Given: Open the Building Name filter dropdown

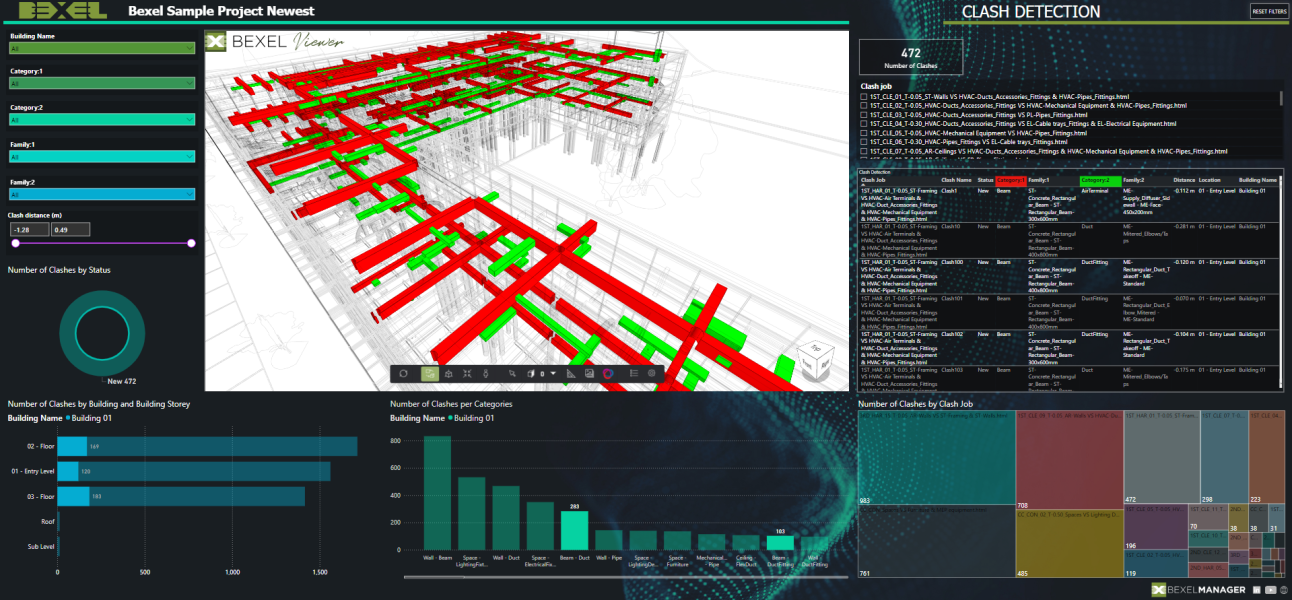Looking at the screenshot, I should pos(101,47).
